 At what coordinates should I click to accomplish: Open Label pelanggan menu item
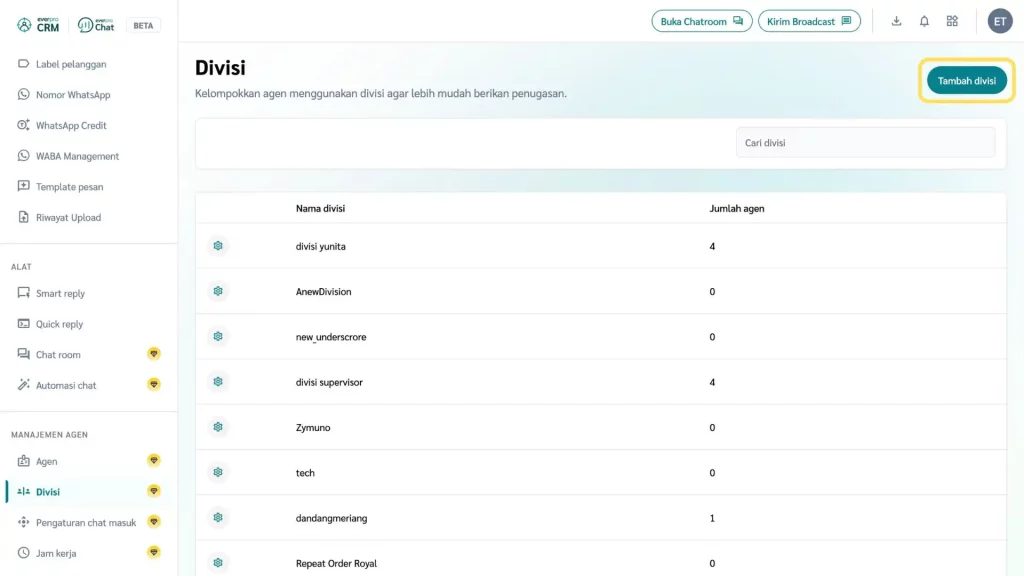[x=70, y=64]
